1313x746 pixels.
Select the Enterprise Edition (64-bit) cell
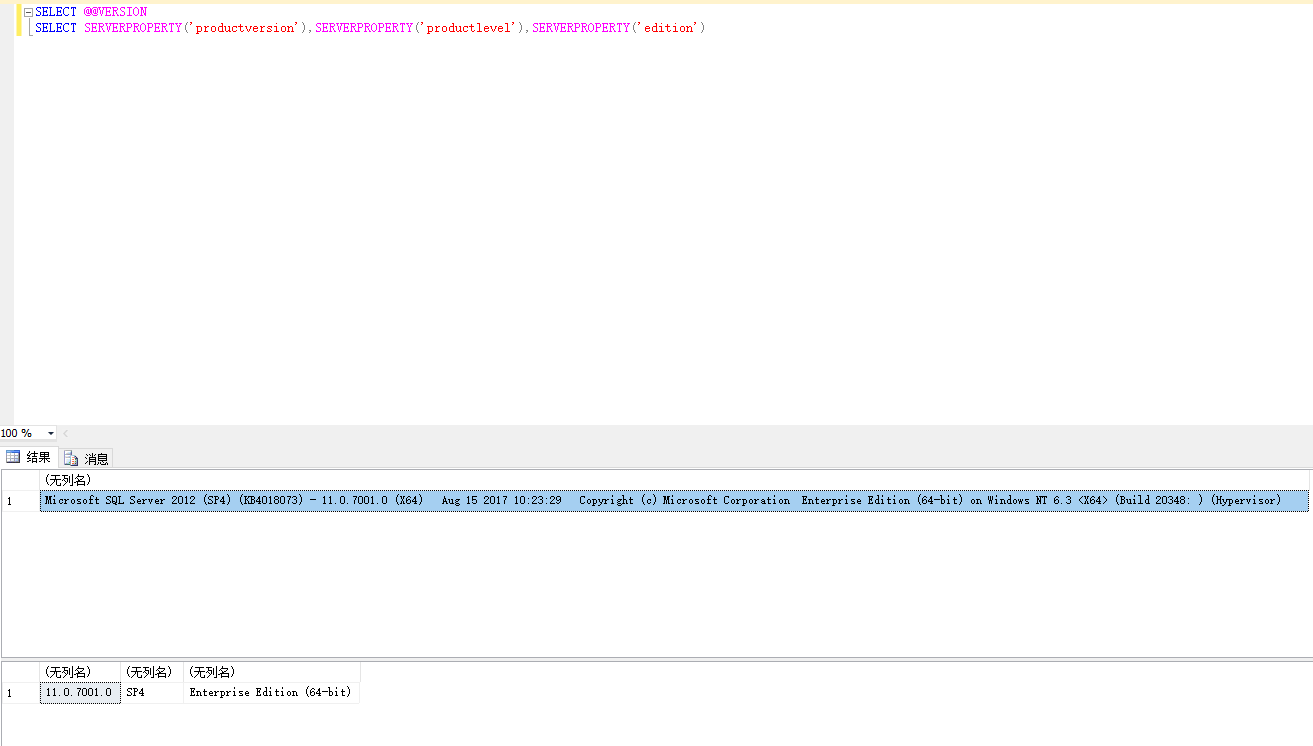coord(270,693)
